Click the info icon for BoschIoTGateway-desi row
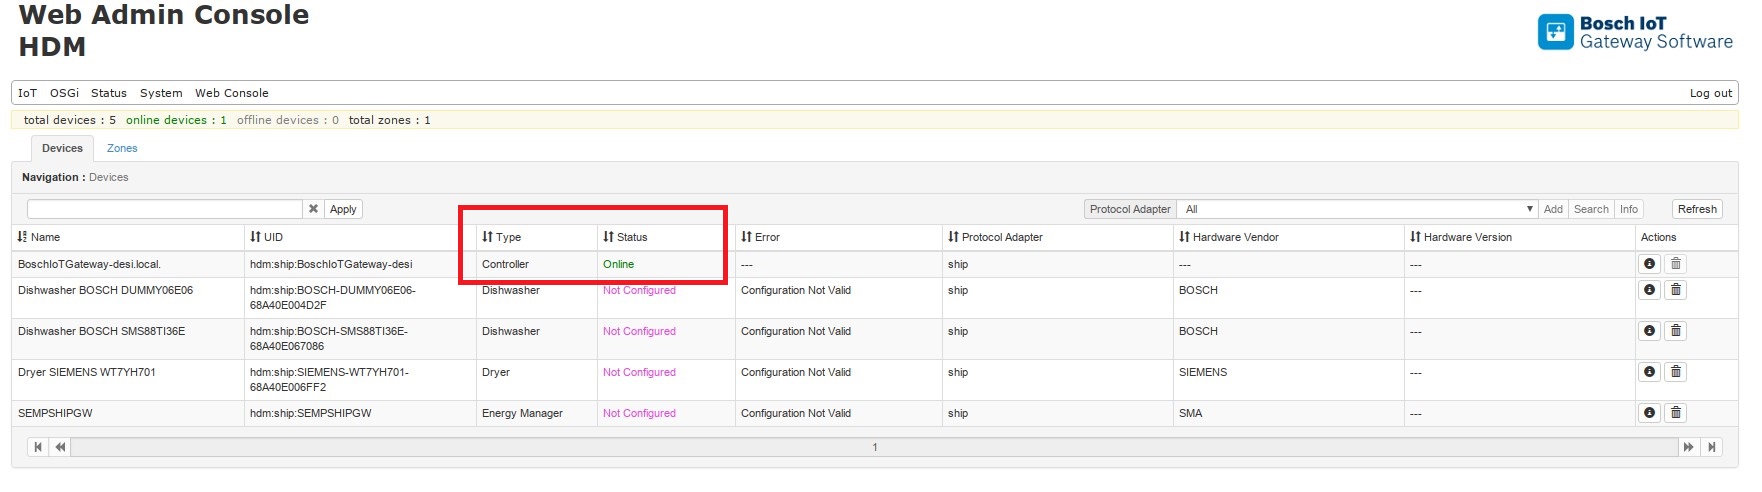 click(1649, 264)
